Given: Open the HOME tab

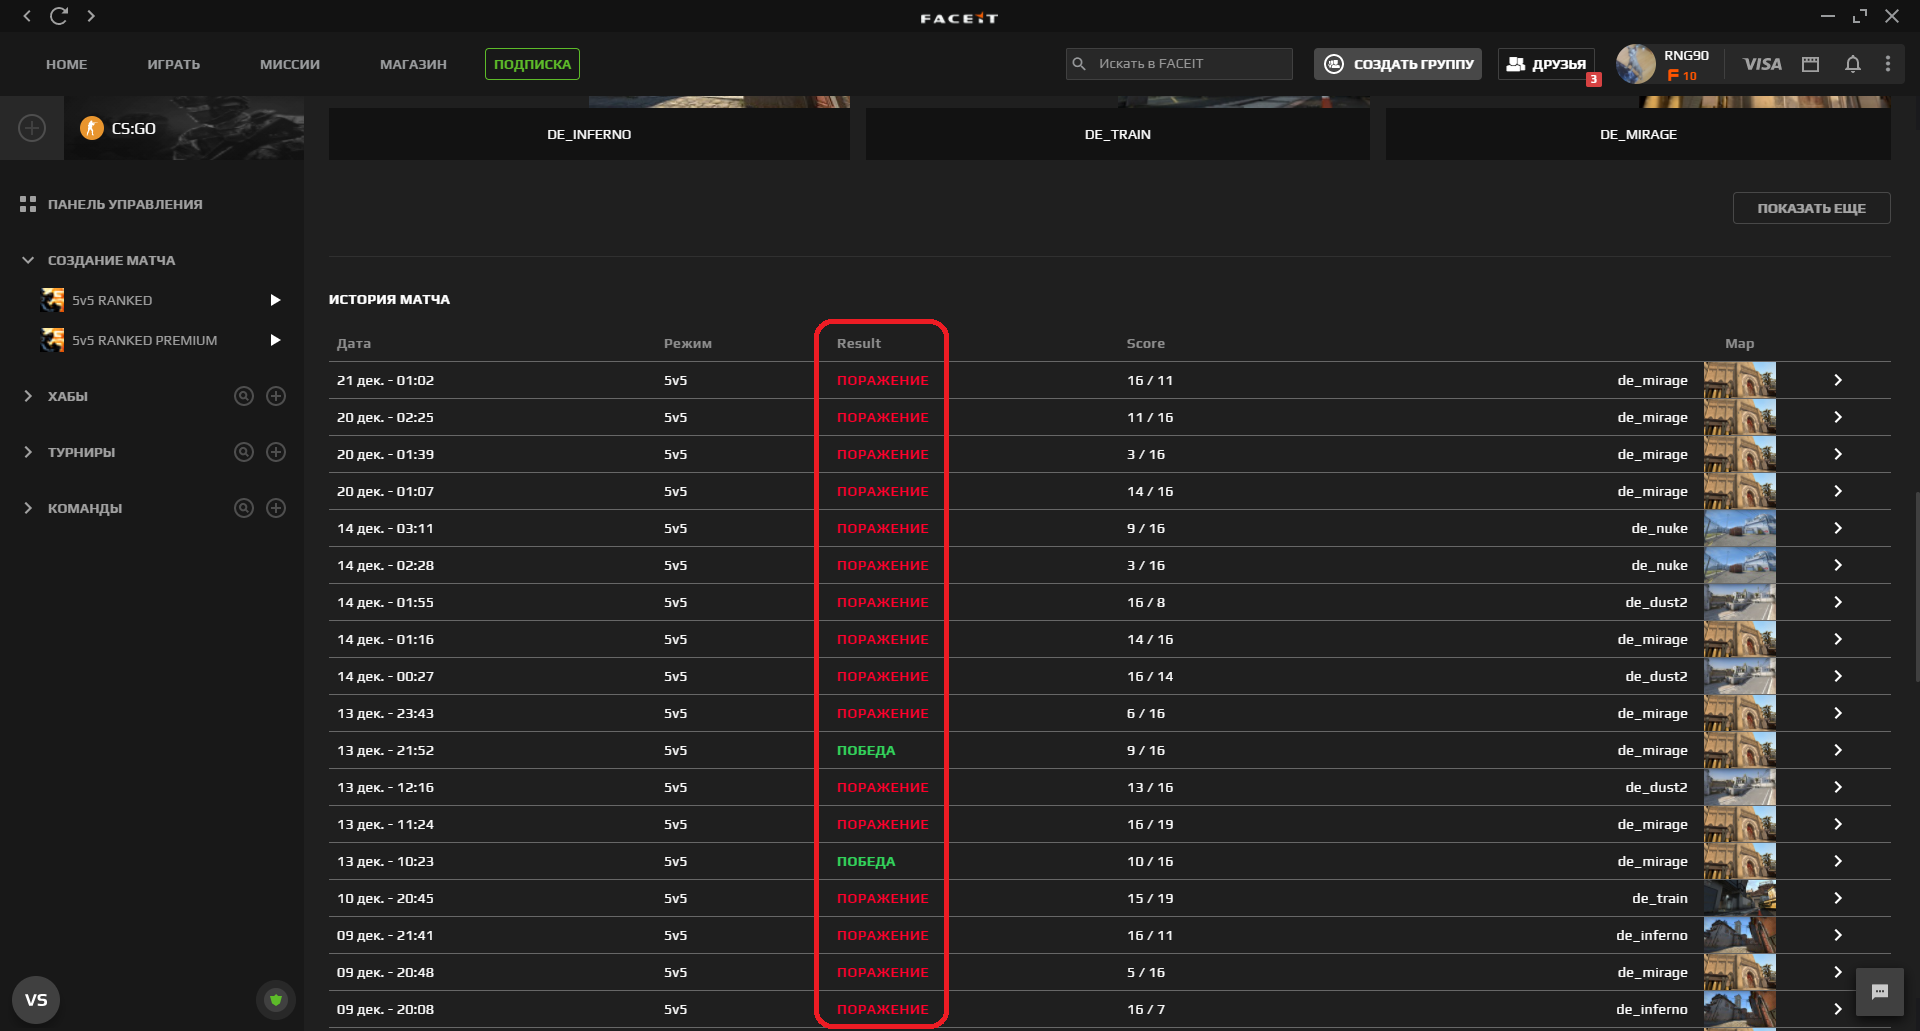Looking at the screenshot, I should coord(67,64).
